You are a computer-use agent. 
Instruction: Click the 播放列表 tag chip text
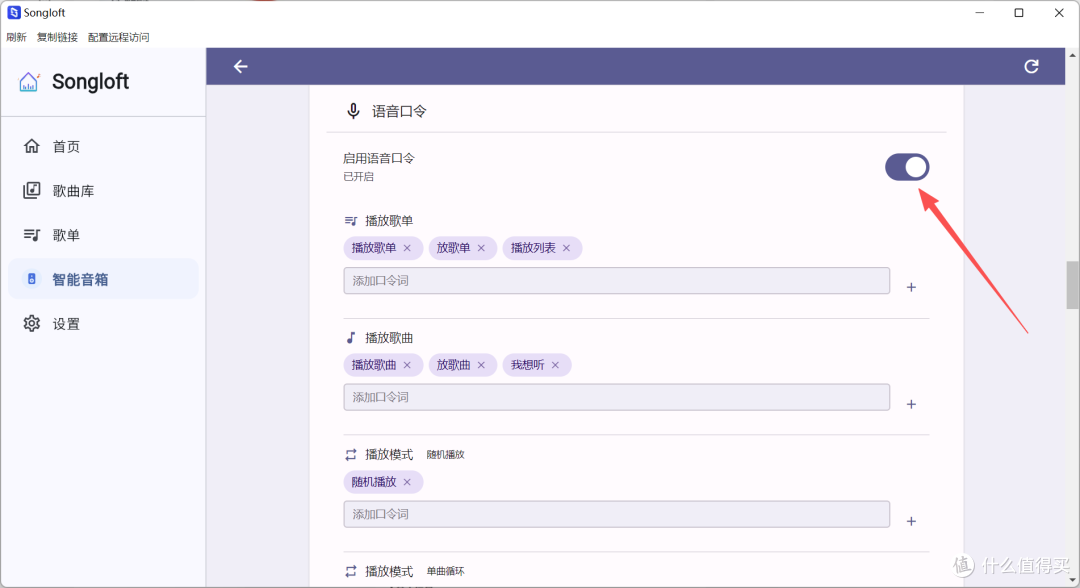click(x=533, y=248)
